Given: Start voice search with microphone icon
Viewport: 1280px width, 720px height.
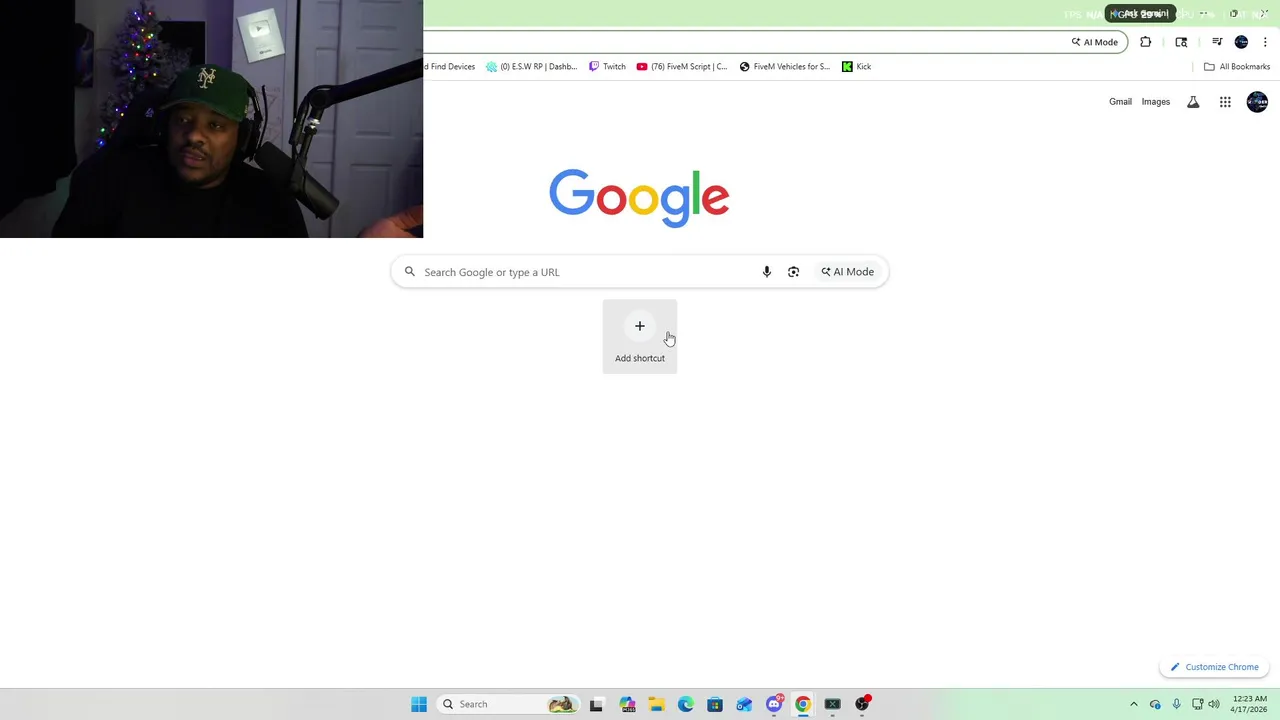Looking at the screenshot, I should pyautogui.click(x=767, y=272).
